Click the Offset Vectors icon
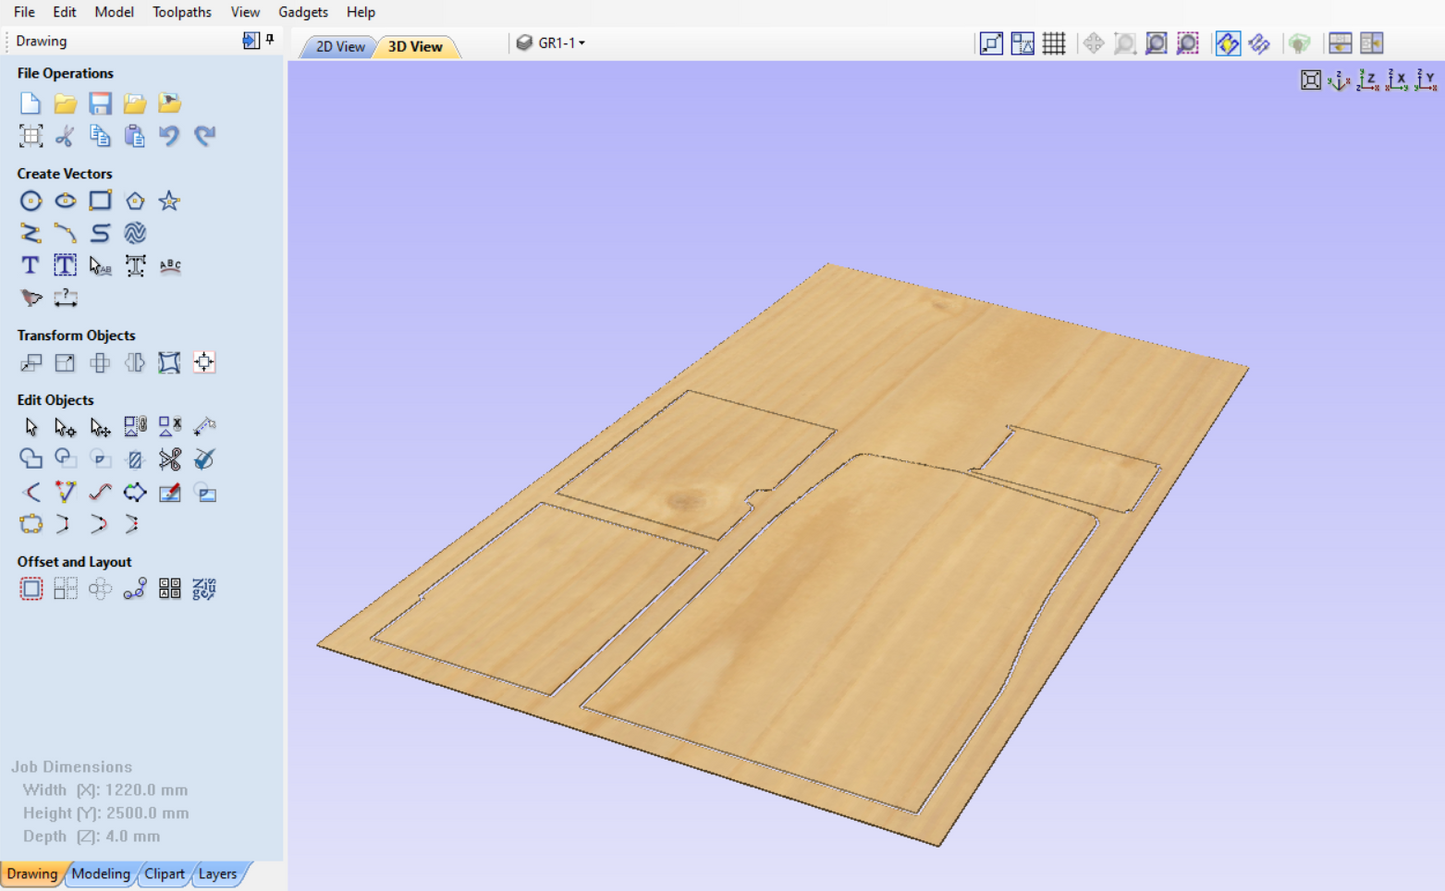Viewport: 1445px width, 891px height. click(x=31, y=589)
